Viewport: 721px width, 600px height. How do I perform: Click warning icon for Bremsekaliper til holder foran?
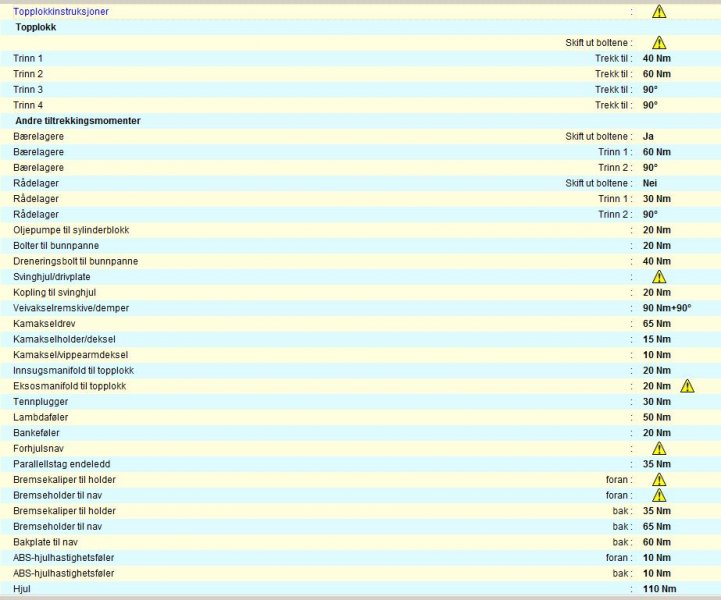tap(659, 480)
